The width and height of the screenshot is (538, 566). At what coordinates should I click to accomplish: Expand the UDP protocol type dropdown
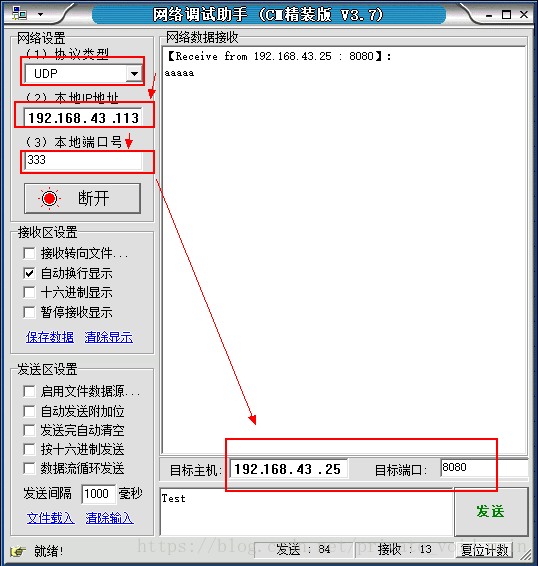click(x=134, y=74)
